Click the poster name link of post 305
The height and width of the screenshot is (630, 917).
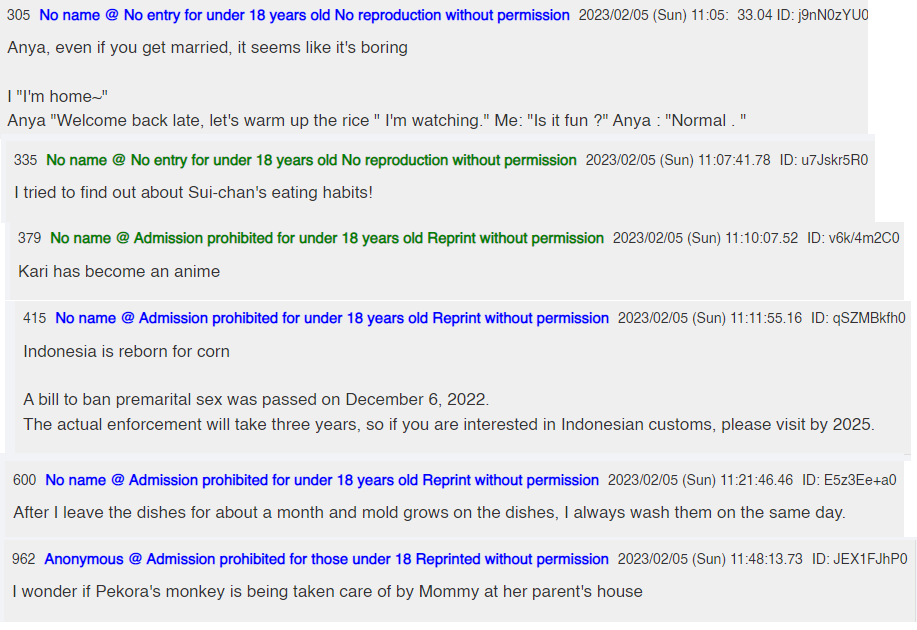tap(304, 15)
